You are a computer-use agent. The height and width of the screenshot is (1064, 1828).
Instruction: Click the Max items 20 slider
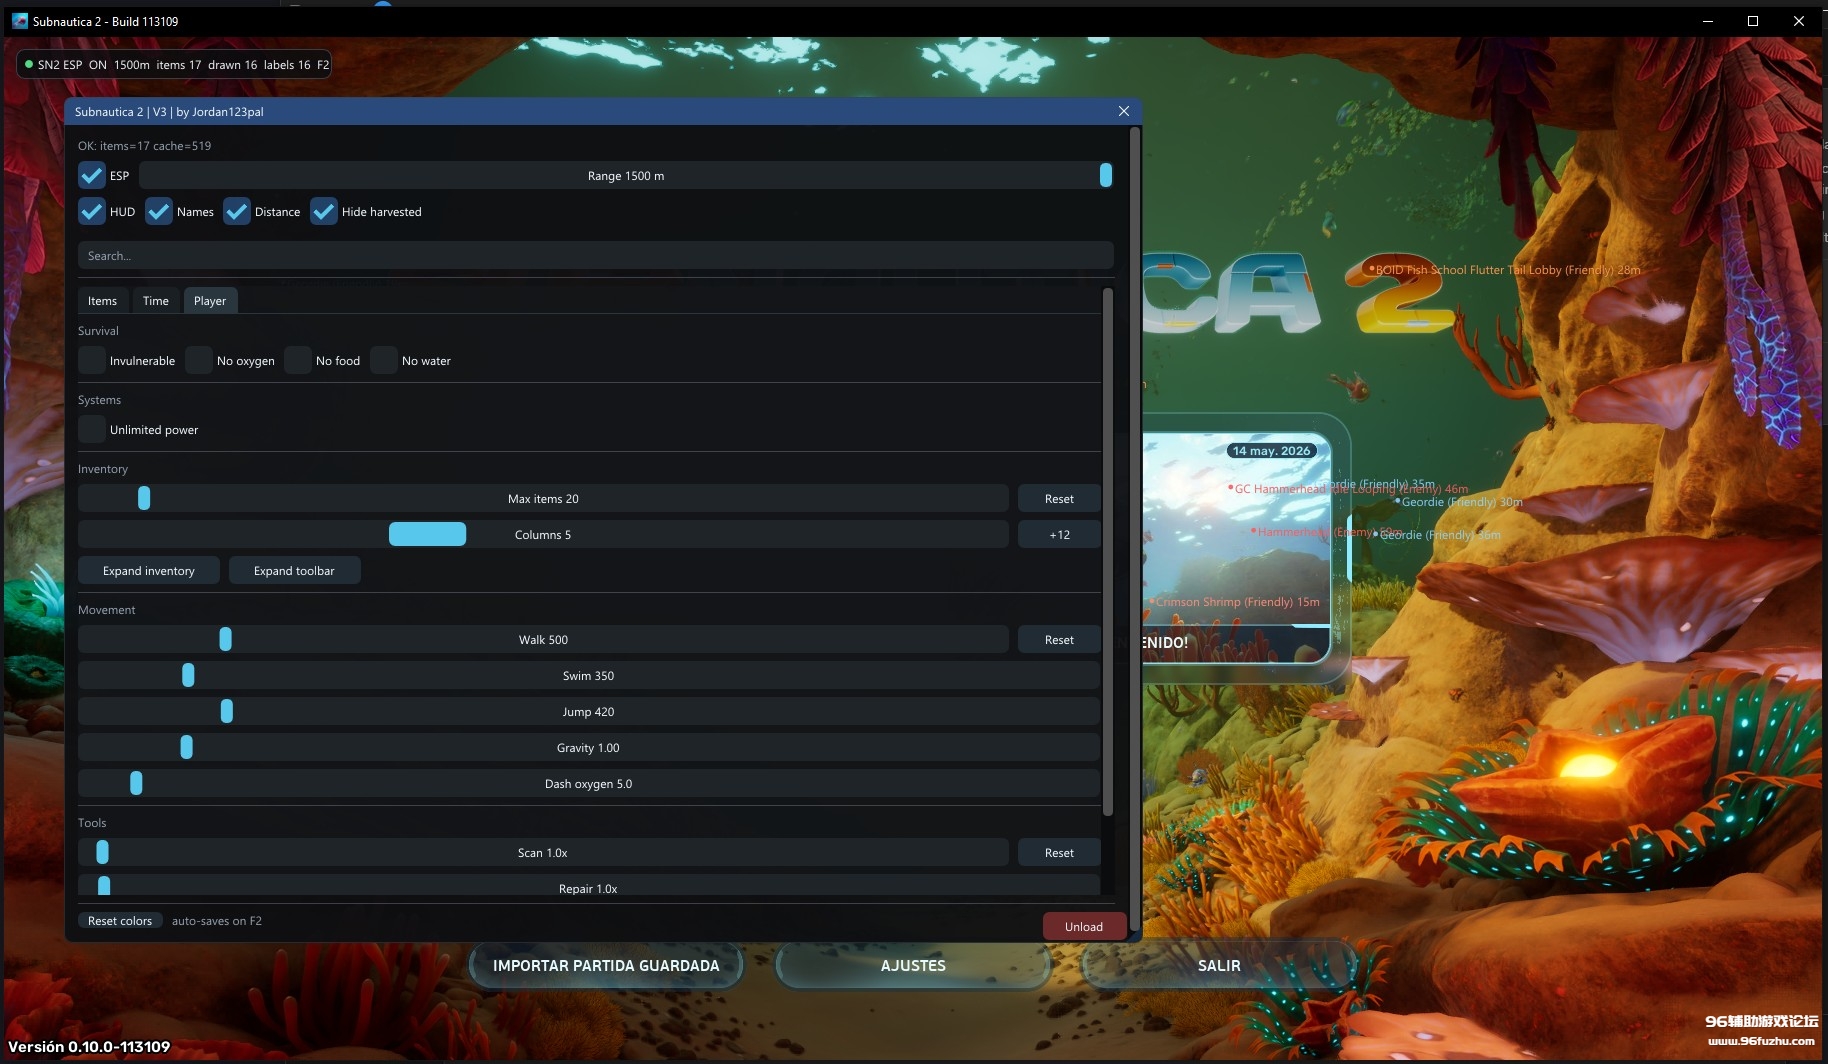point(543,499)
